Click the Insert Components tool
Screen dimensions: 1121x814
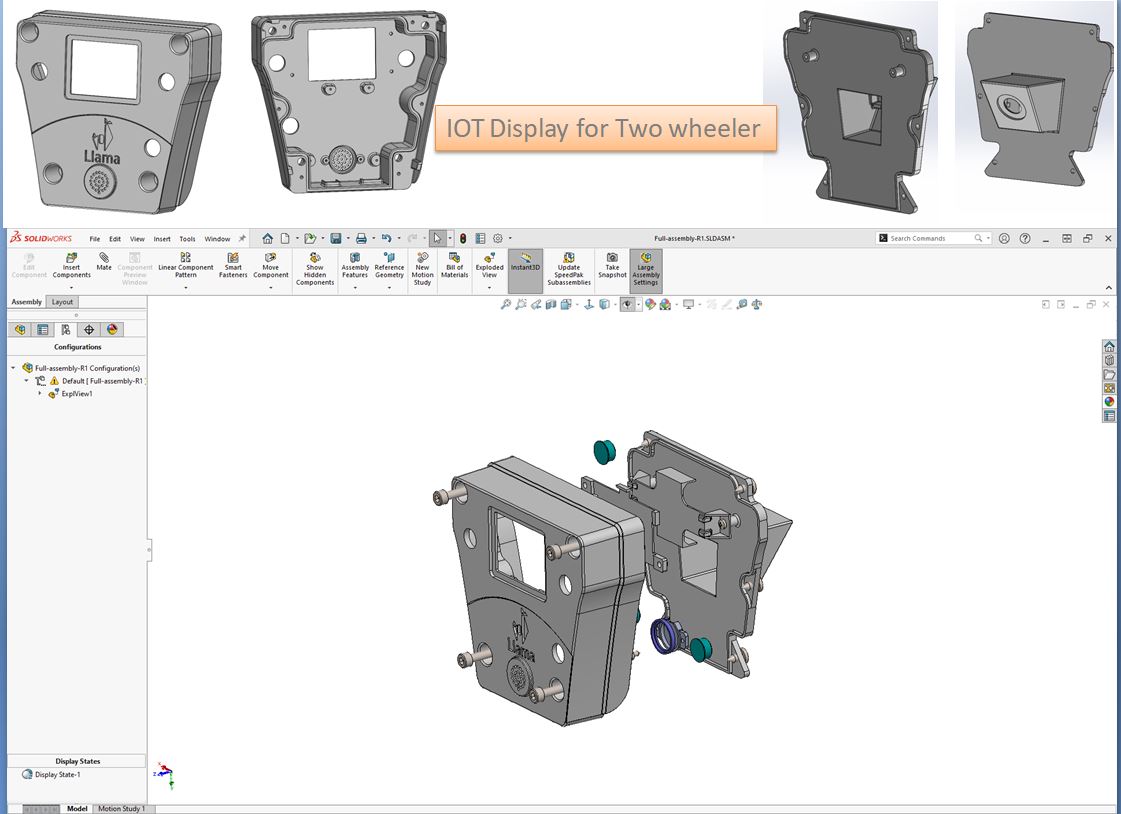pyautogui.click(x=71, y=266)
